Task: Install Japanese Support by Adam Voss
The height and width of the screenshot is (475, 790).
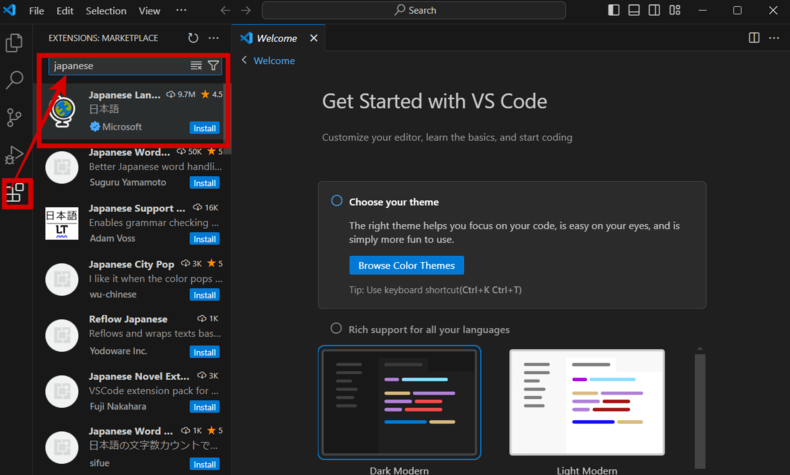Action: (x=205, y=239)
